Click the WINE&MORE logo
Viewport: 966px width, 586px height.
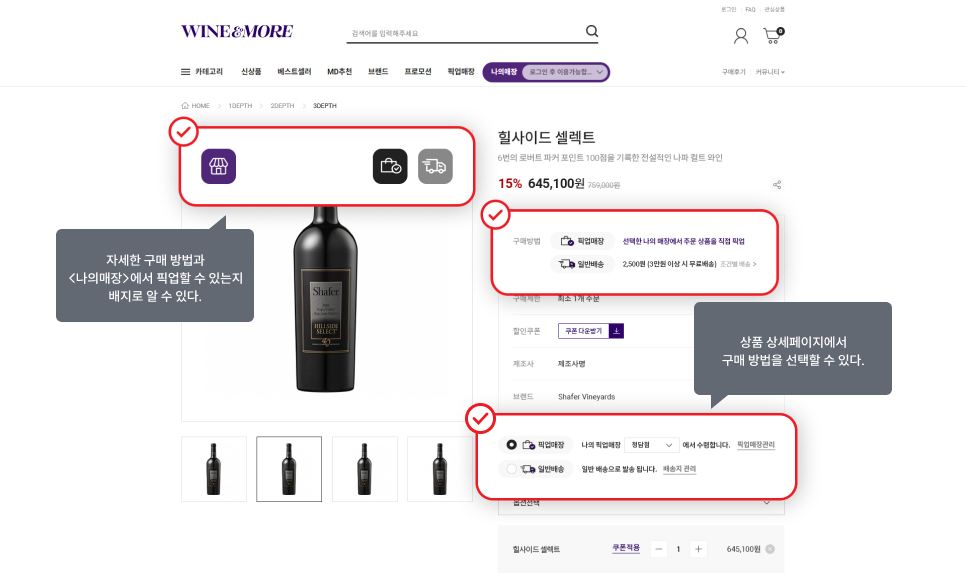(x=237, y=31)
